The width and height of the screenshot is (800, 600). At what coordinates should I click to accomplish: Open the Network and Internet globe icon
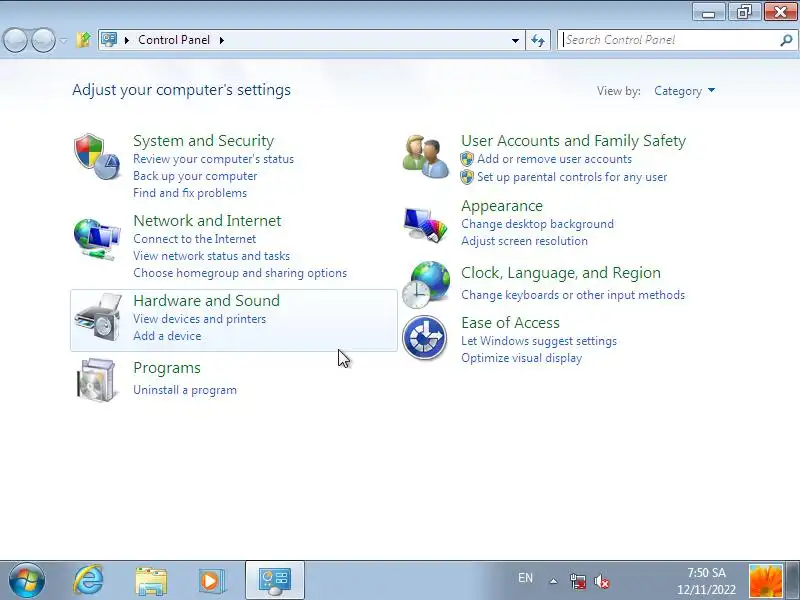coord(97,239)
